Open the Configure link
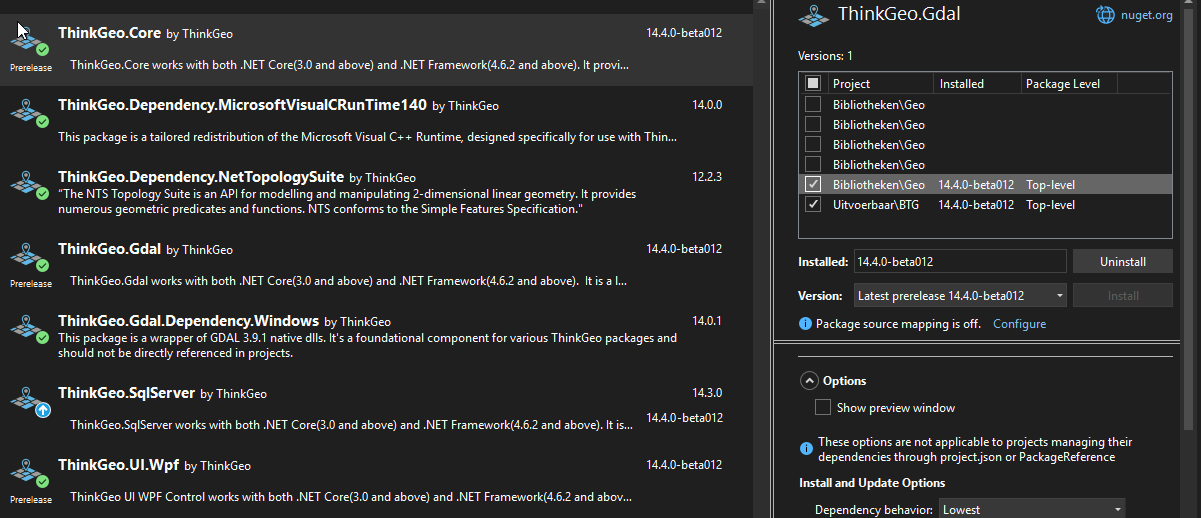Image resolution: width=1201 pixels, height=518 pixels. [1019, 324]
